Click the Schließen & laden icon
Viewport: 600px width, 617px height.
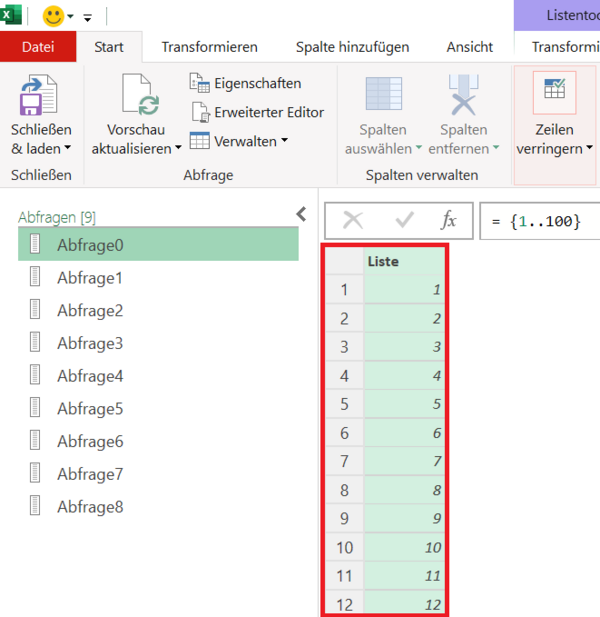click(x=40, y=96)
